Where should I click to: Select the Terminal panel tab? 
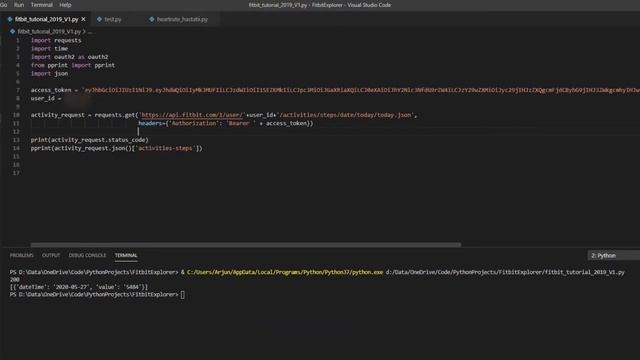coord(126,255)
